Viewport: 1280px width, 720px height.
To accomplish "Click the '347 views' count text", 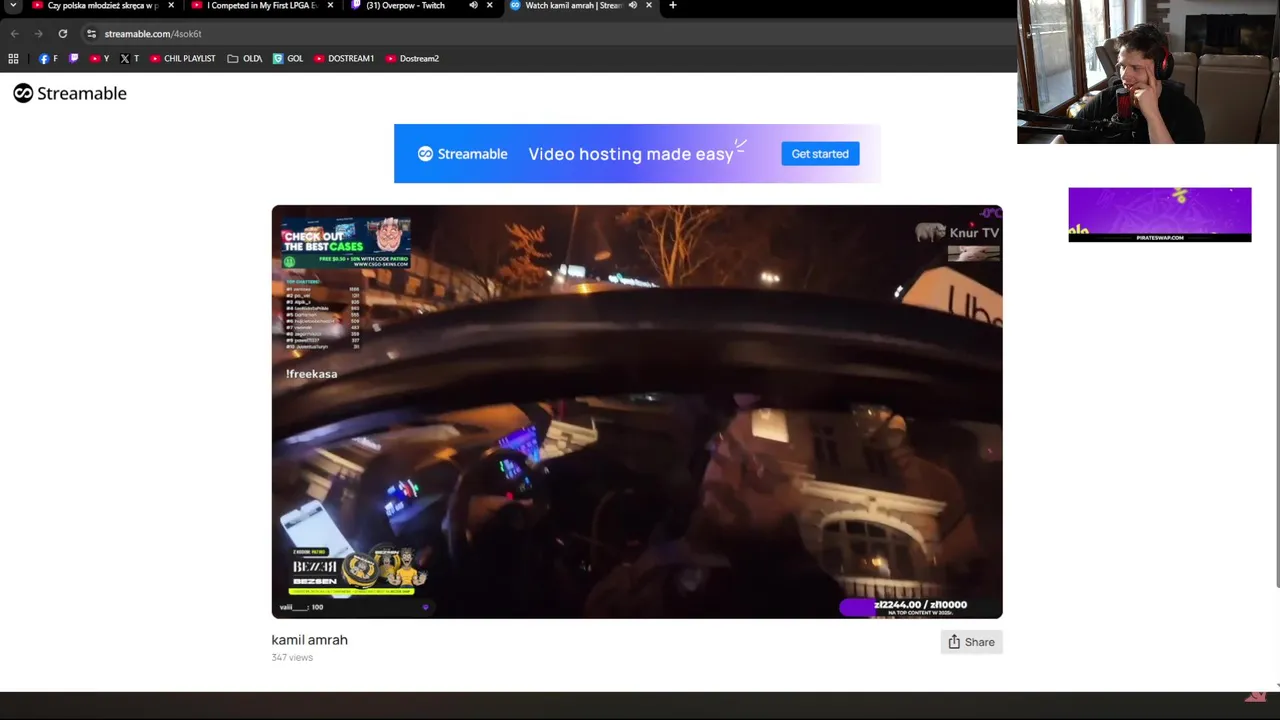I will [x=292, y=658].
